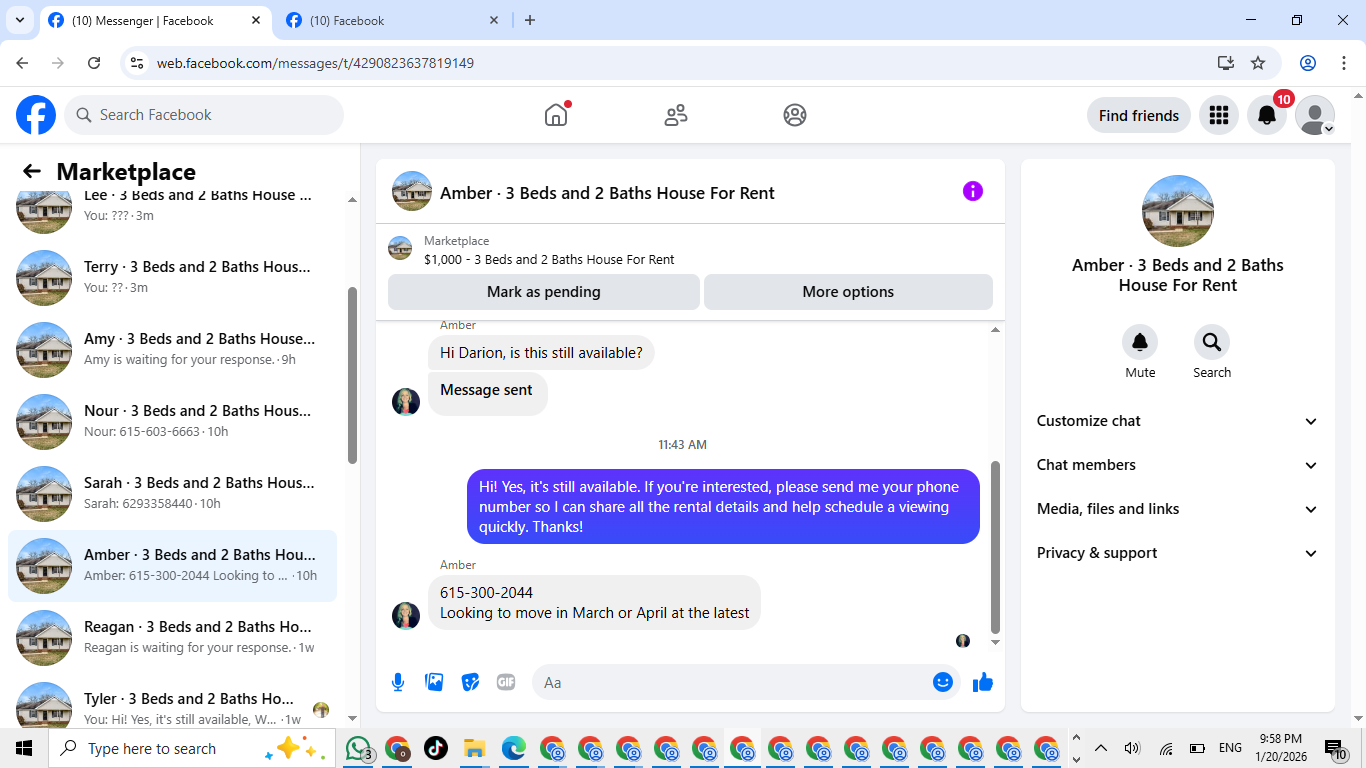
Task: Click the Find friends button
Action: pos(1139,115)
